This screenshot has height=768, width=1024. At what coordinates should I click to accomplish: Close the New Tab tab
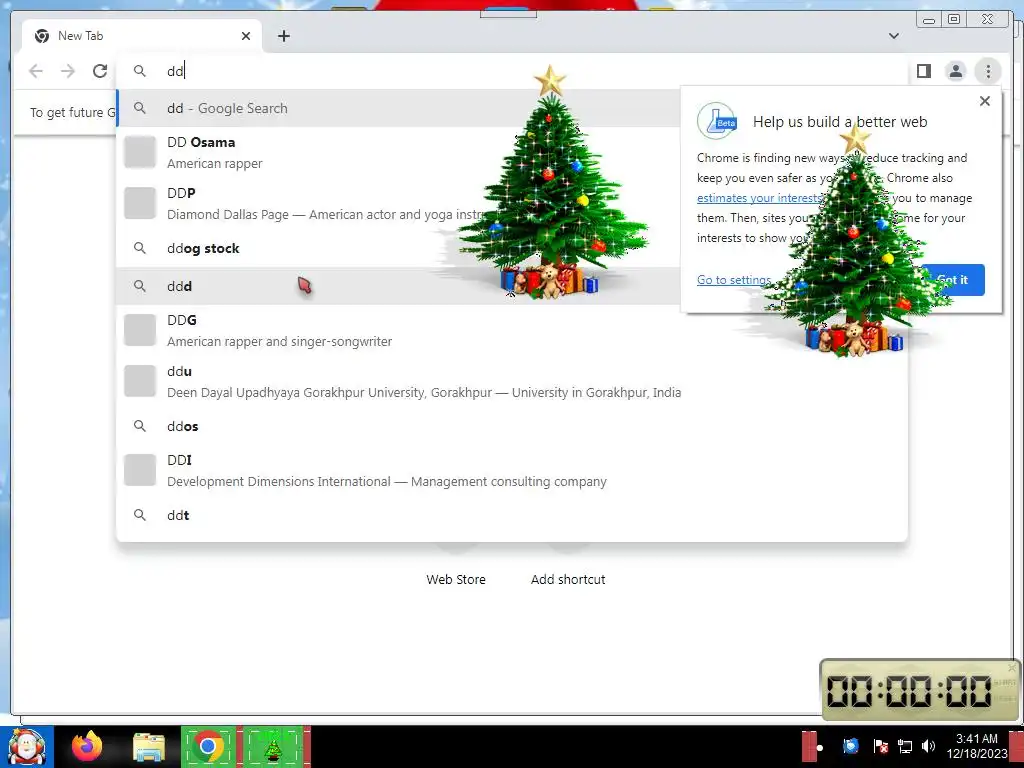(x=246, y=36)
